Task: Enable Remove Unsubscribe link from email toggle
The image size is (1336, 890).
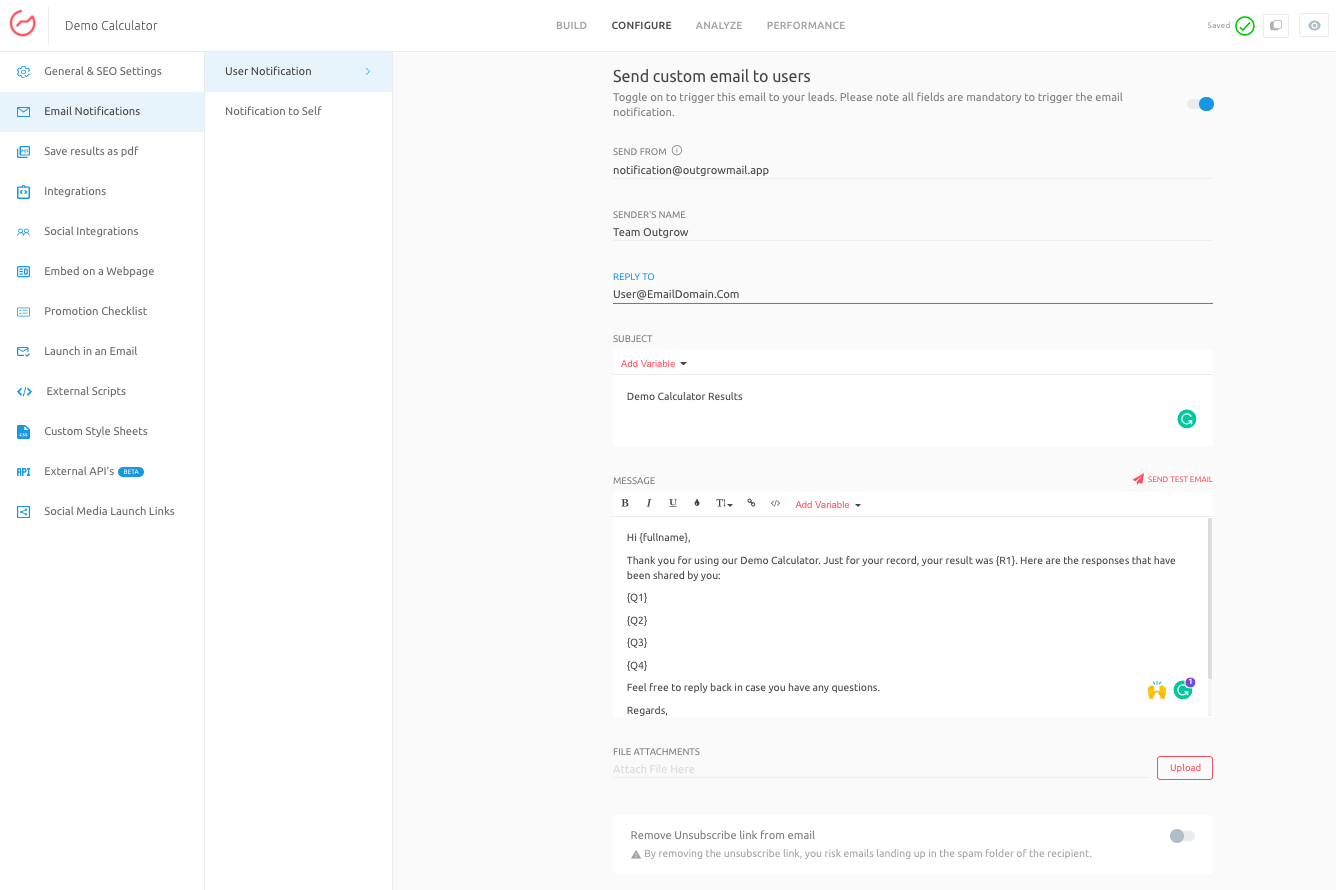Action: (1182, 836)
